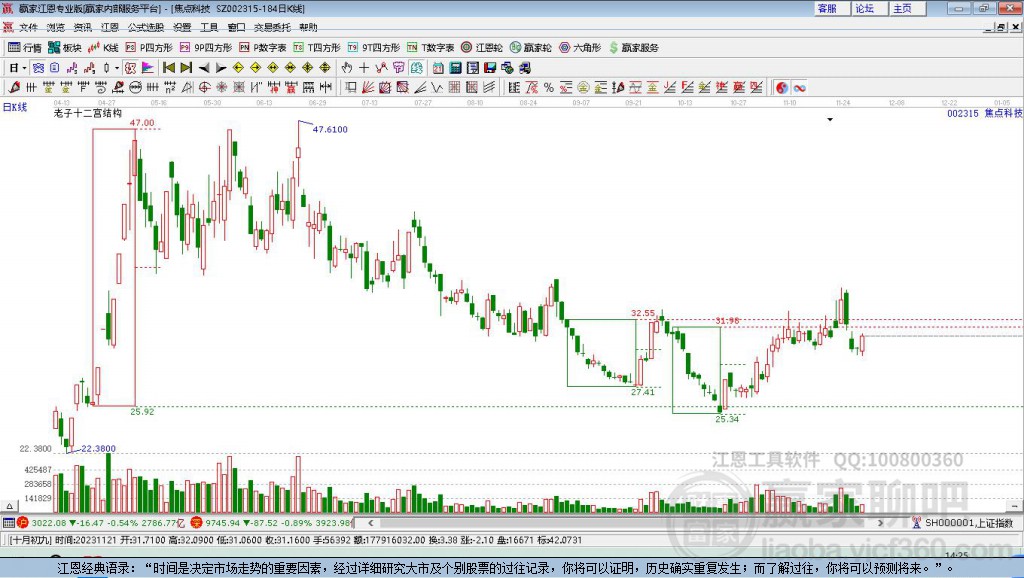Click the black right arrow icon
Screen dimensions: 1024x578
pos(221,68)
